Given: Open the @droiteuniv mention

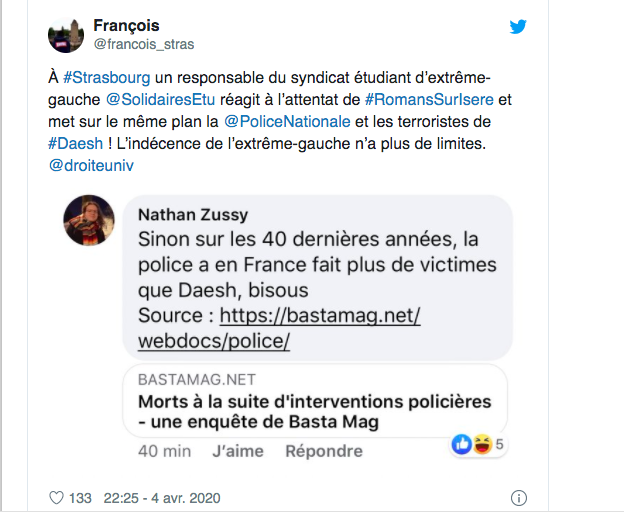Looking at the screenshot, I should [x=92, y=165].
